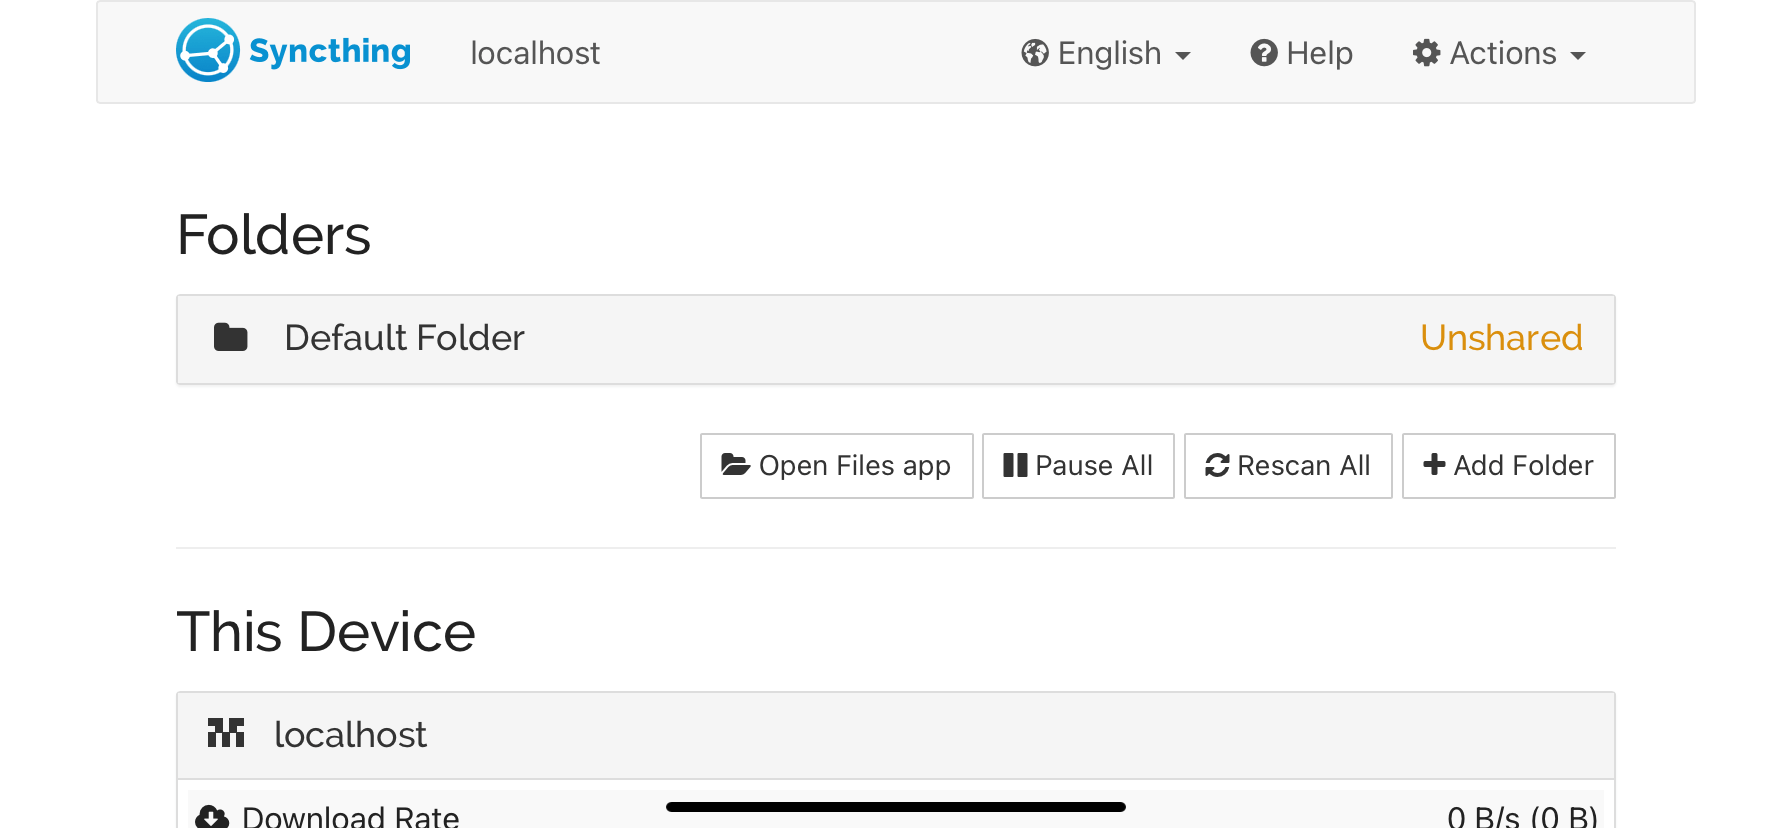Screen dimensions: 1792x828
Task: Open the English language dropdown
Action: pos(1107,53)
